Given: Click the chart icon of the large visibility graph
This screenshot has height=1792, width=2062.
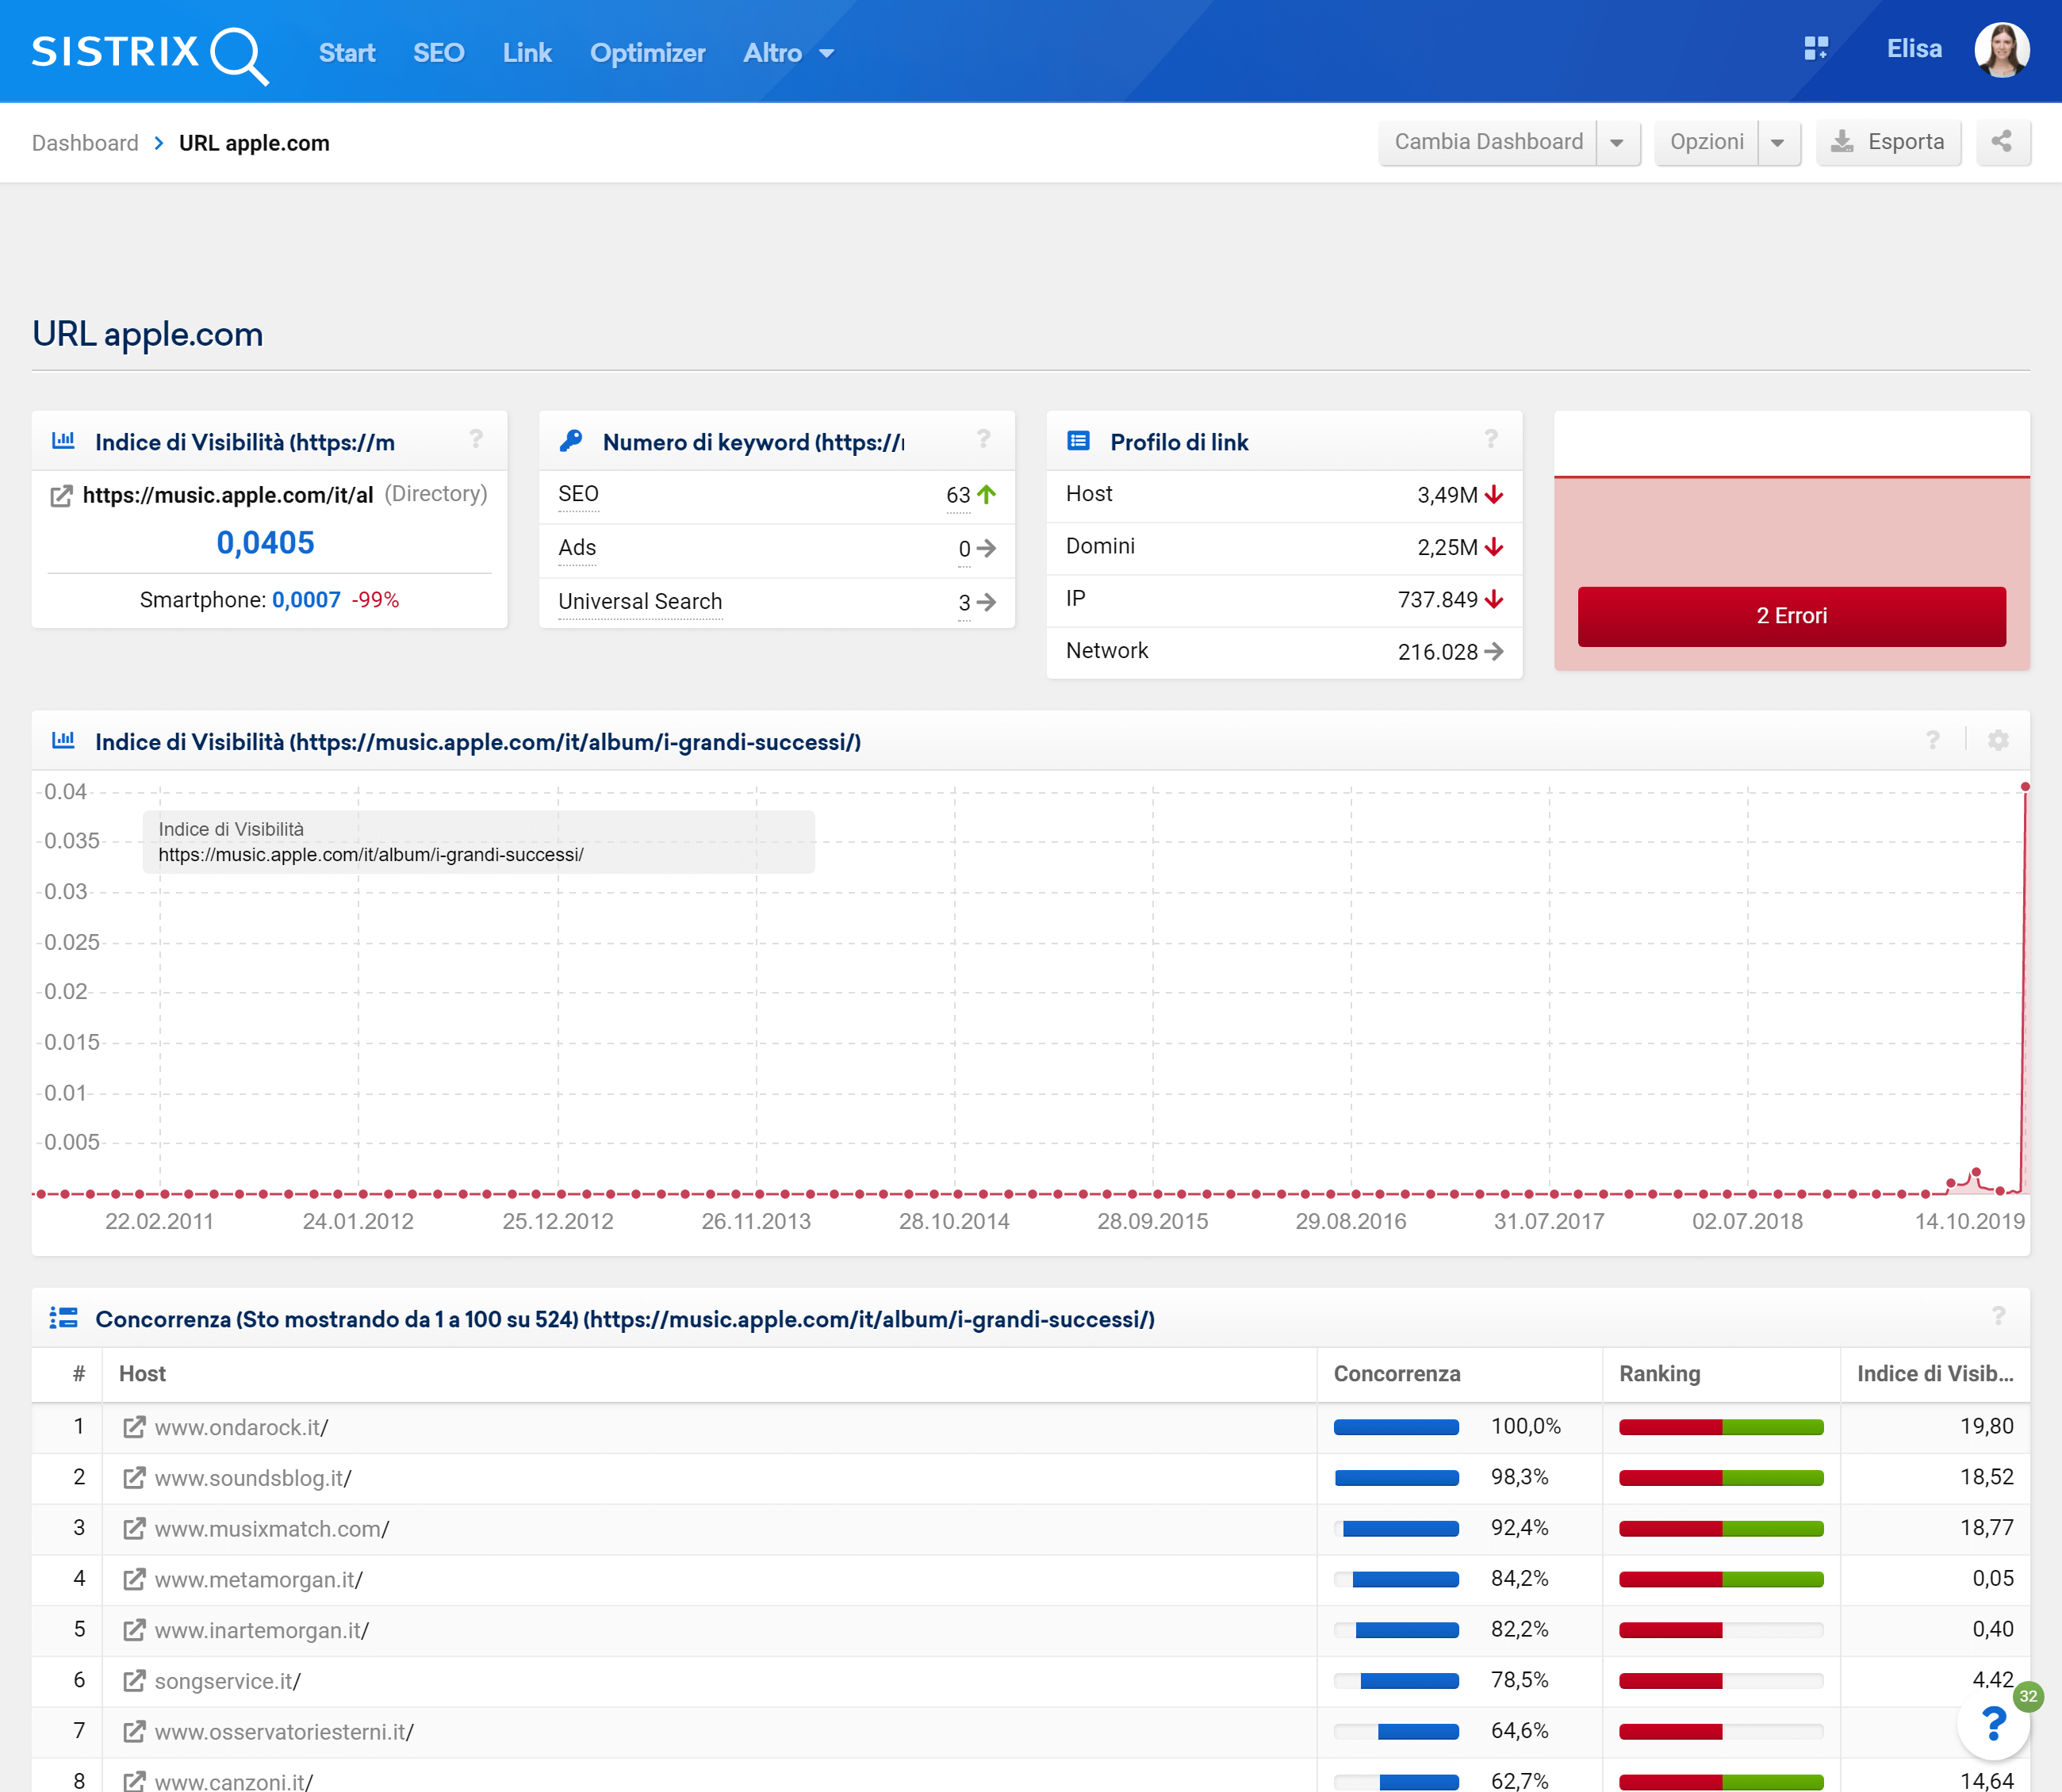Looking at the screenshot, I should click(64, 741).
